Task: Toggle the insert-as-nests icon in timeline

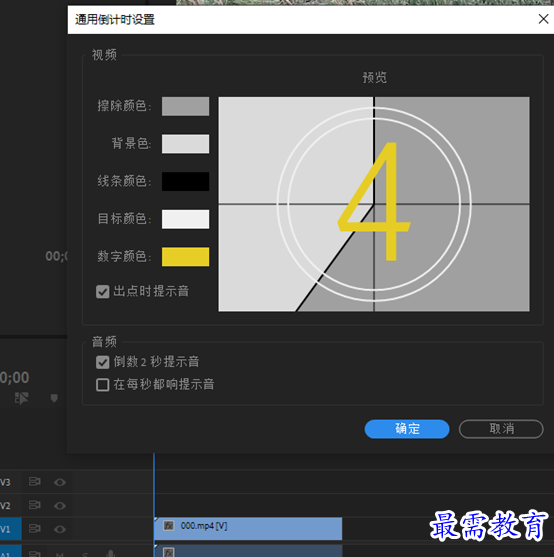Action: [x=21, y=398]
